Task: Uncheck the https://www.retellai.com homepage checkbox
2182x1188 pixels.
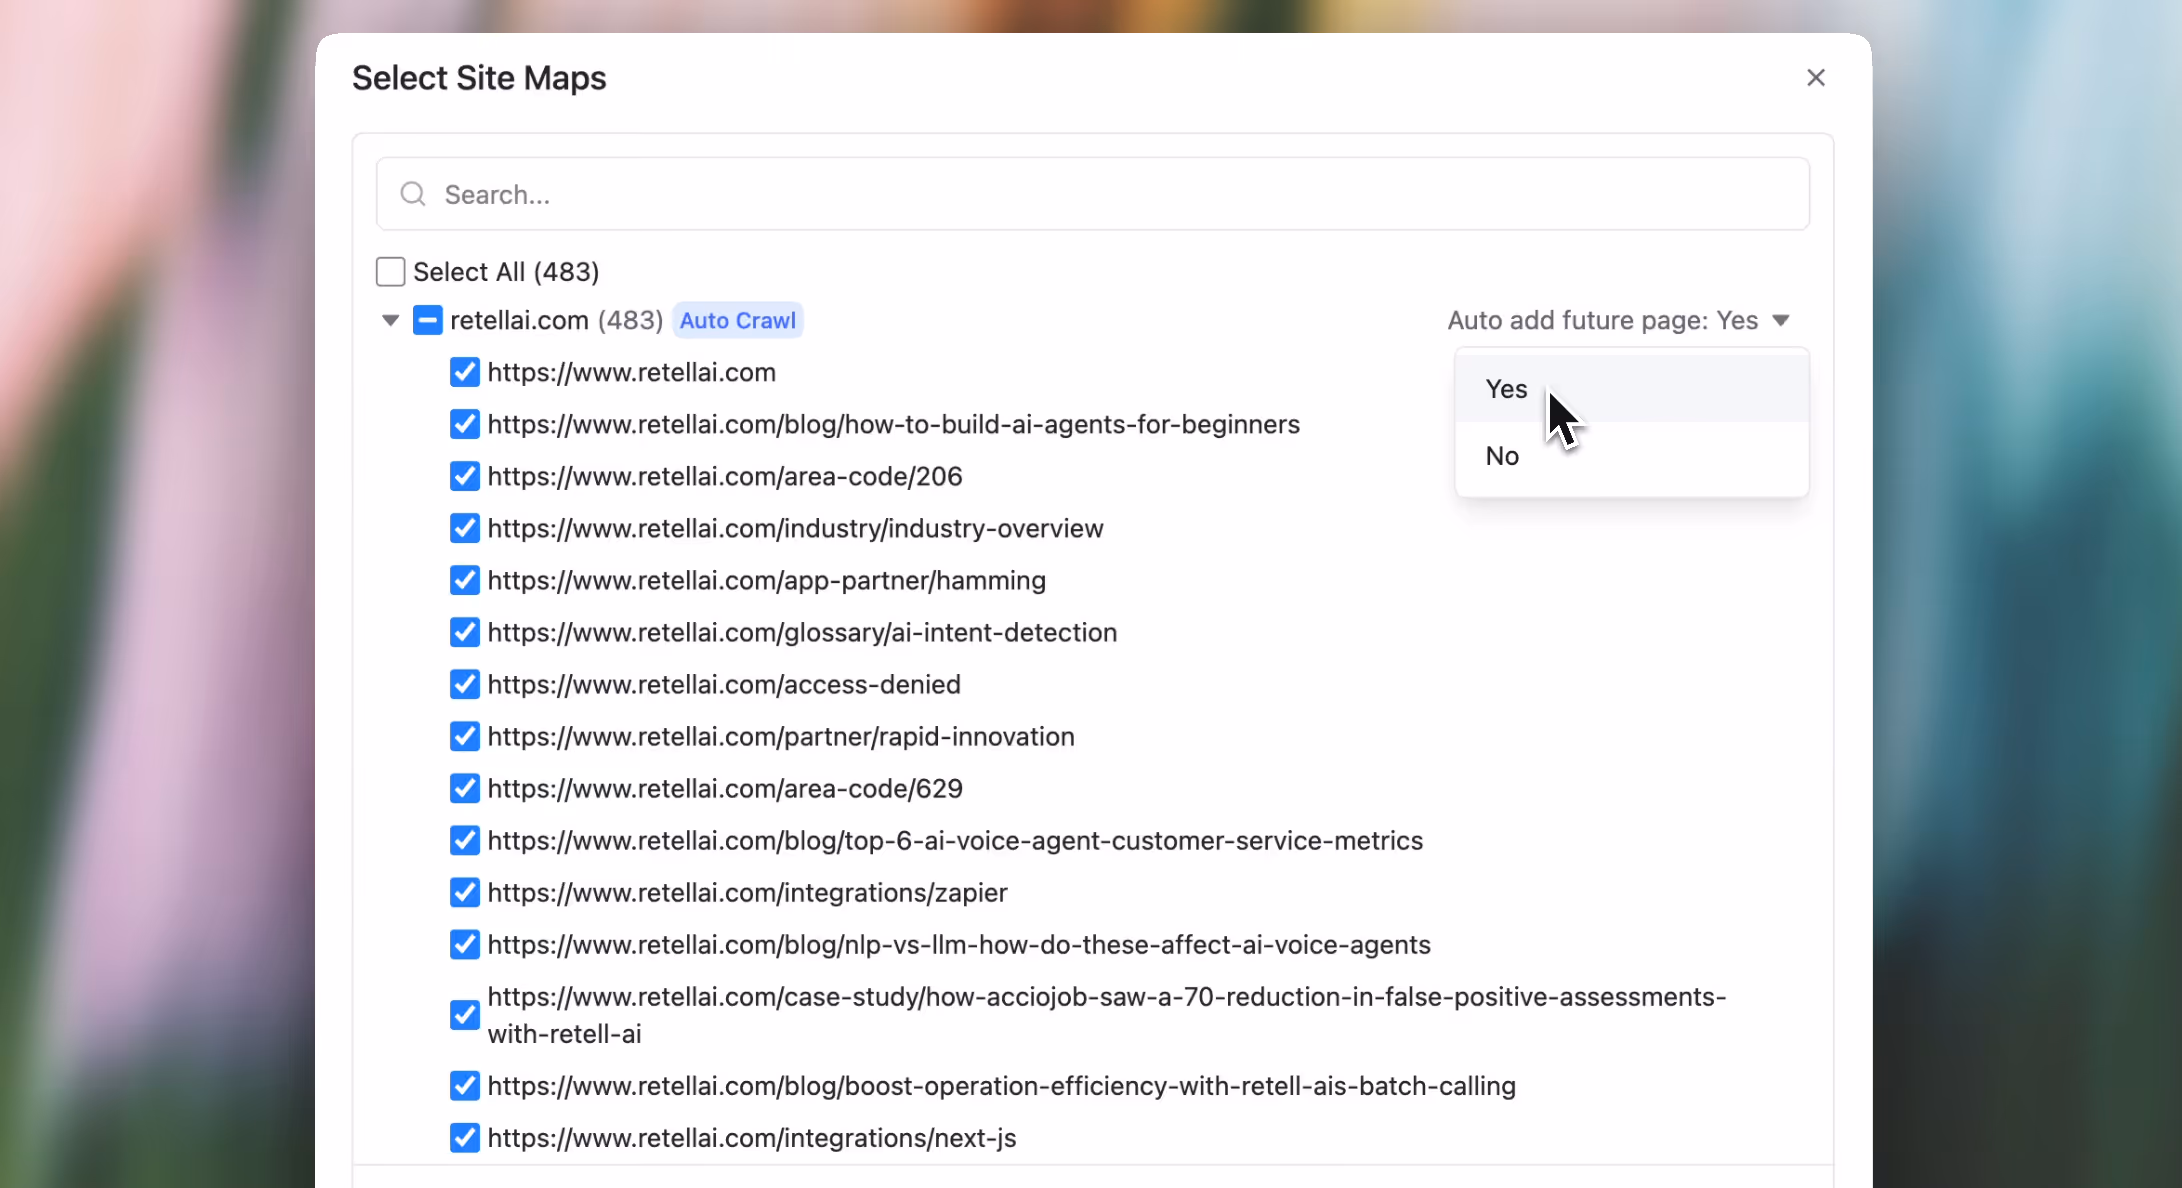Action: 464,372
